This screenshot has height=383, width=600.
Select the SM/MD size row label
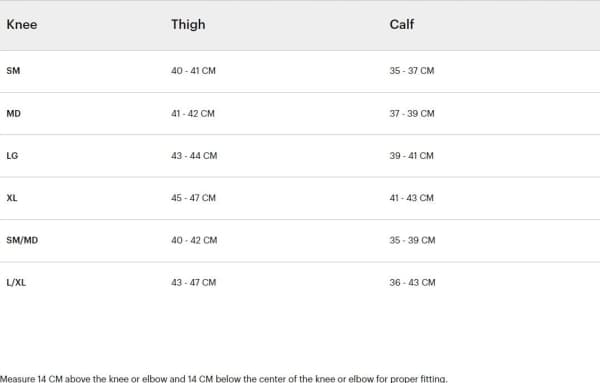22,240
